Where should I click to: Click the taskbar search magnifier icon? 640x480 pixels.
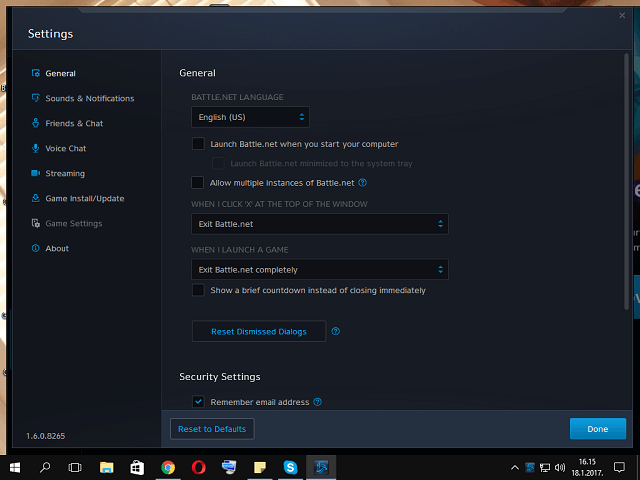click(x=45, y=467)
